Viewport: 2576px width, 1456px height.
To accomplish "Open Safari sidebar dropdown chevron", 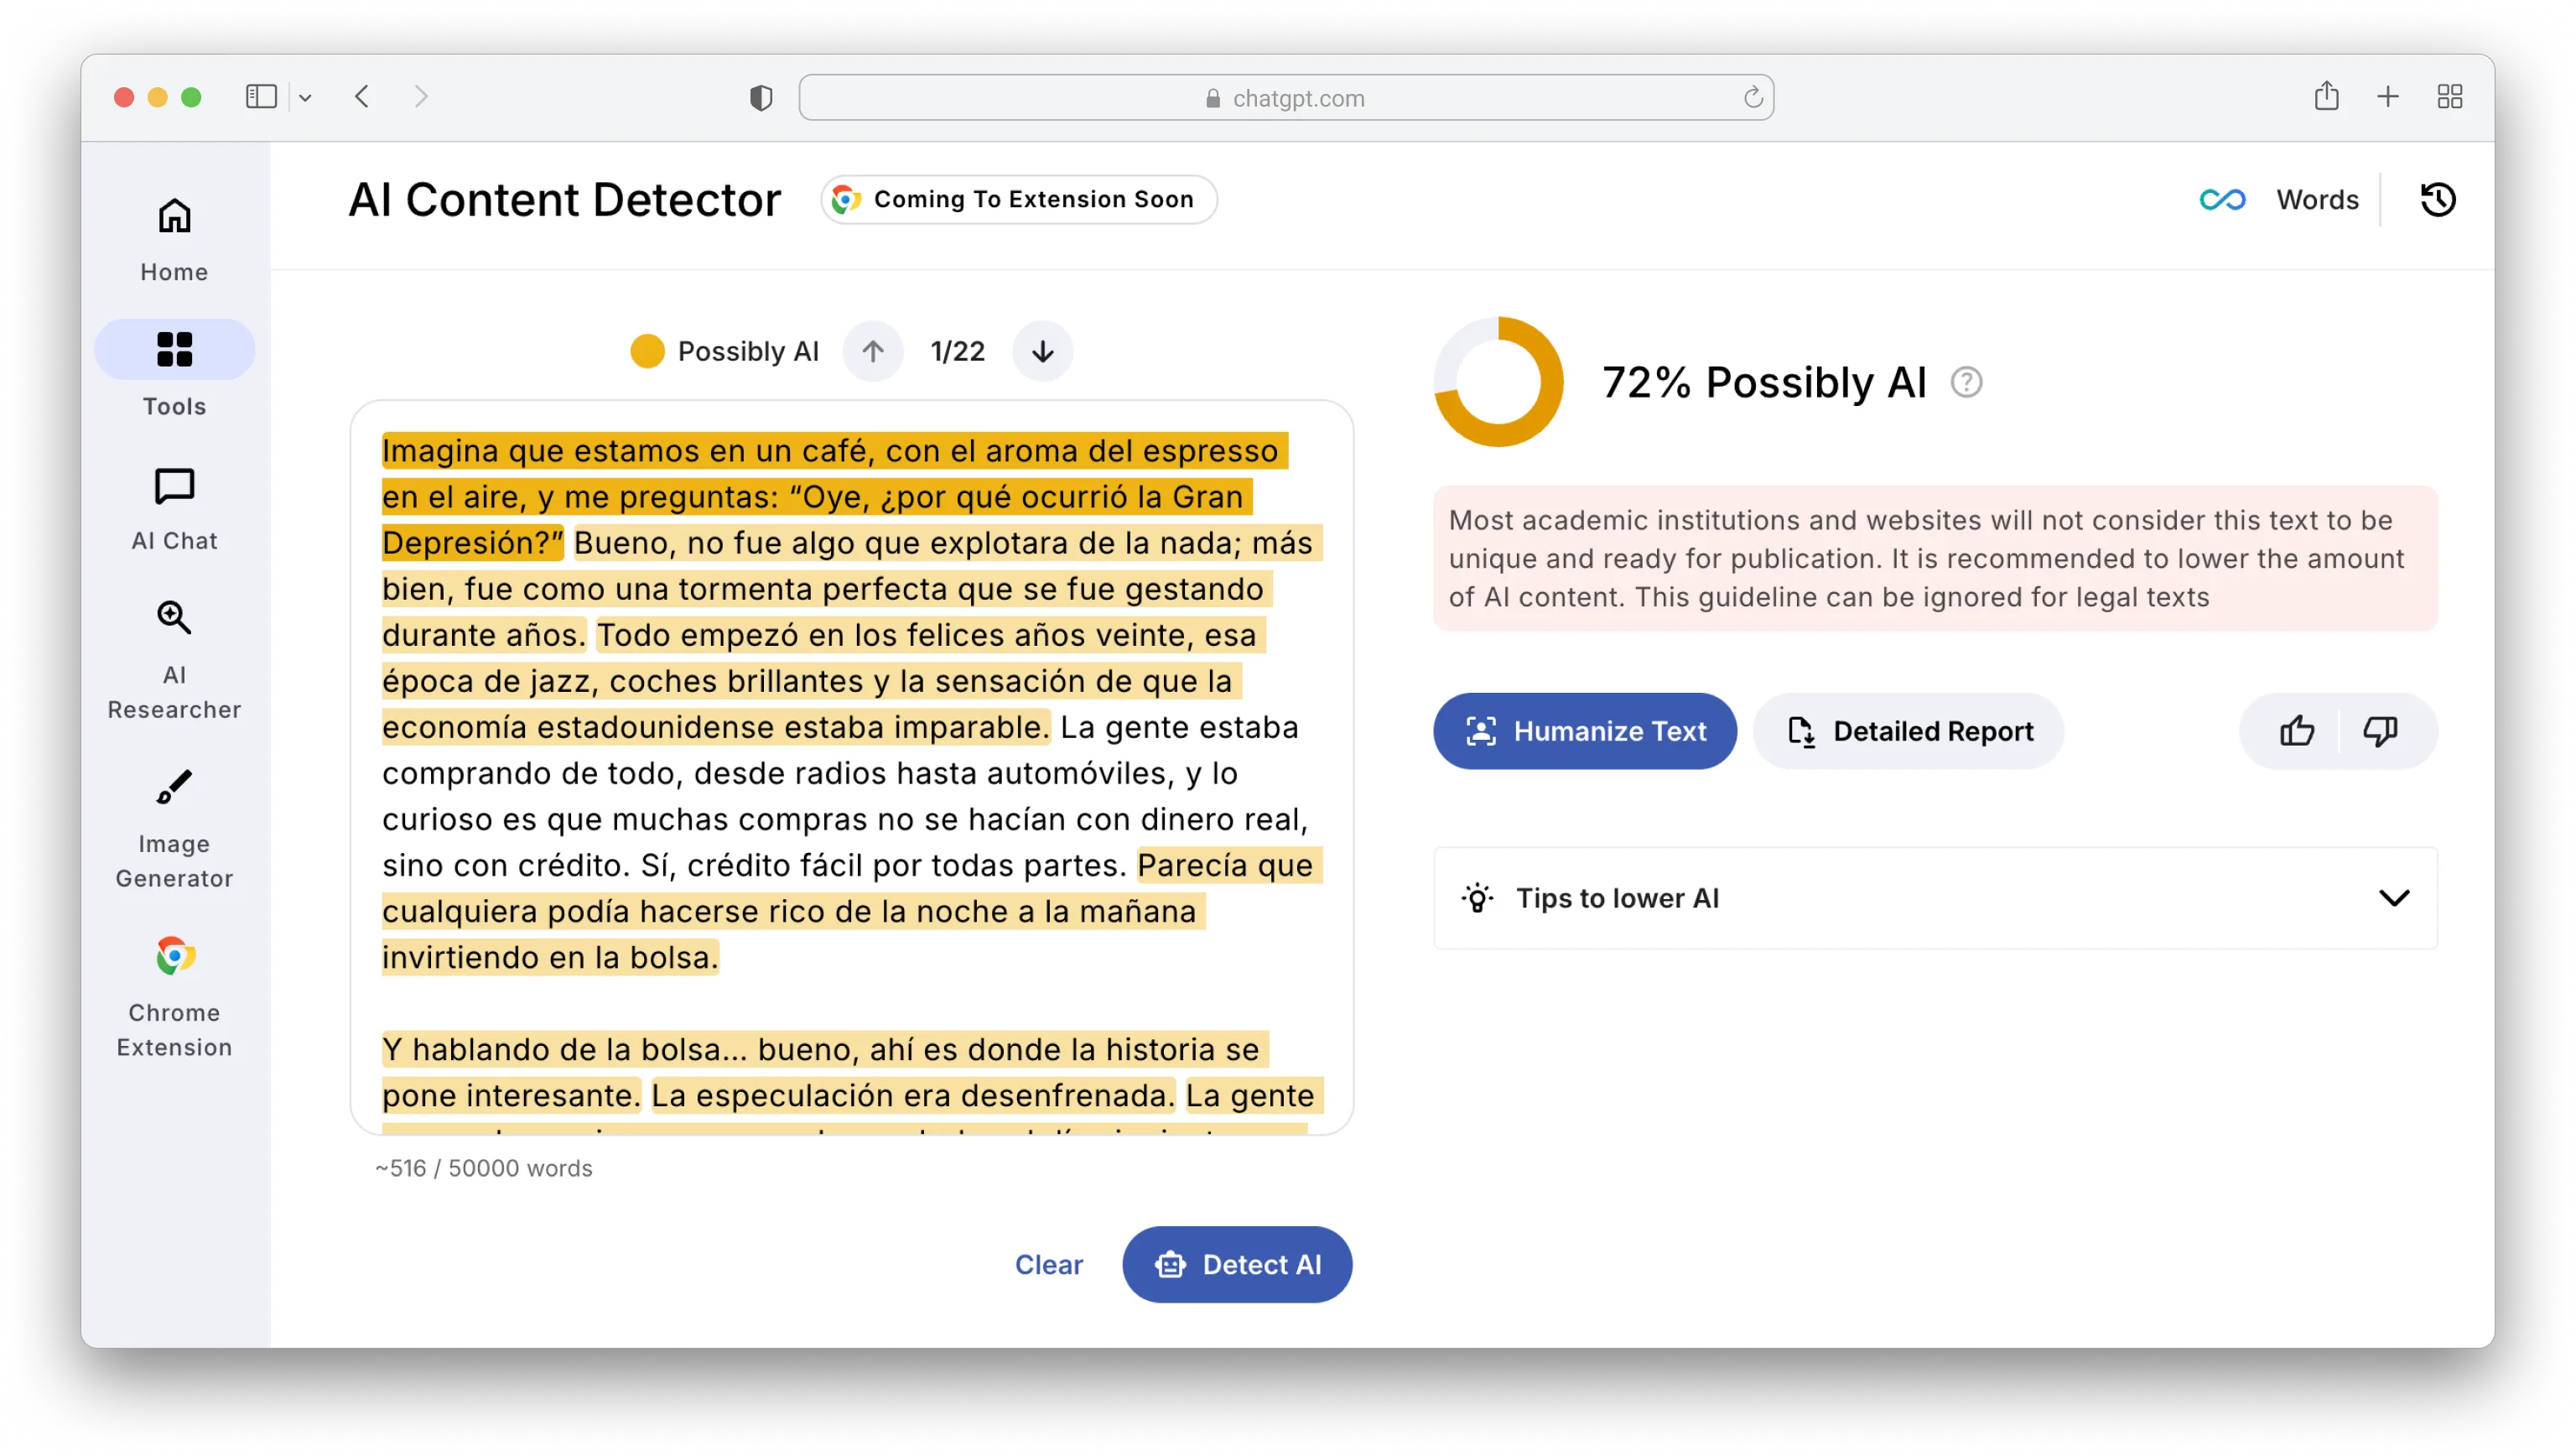I will coord(305,97).
